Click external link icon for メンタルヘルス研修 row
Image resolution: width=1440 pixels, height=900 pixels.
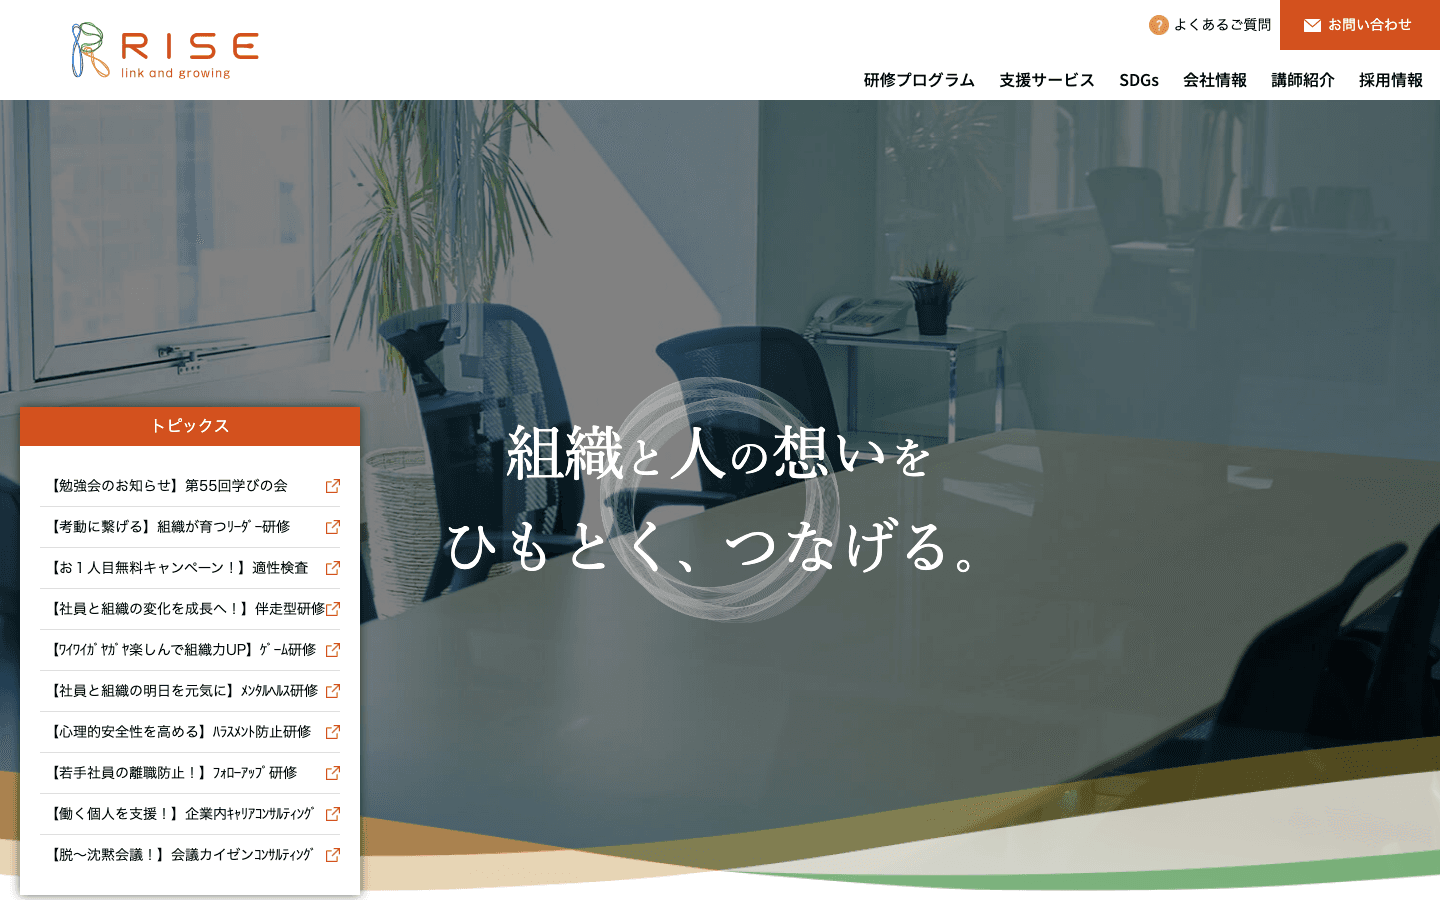(x=333, y=691)
